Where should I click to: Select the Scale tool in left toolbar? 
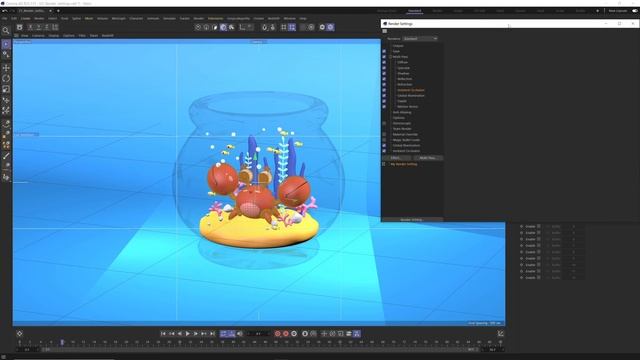pos(6,89)
